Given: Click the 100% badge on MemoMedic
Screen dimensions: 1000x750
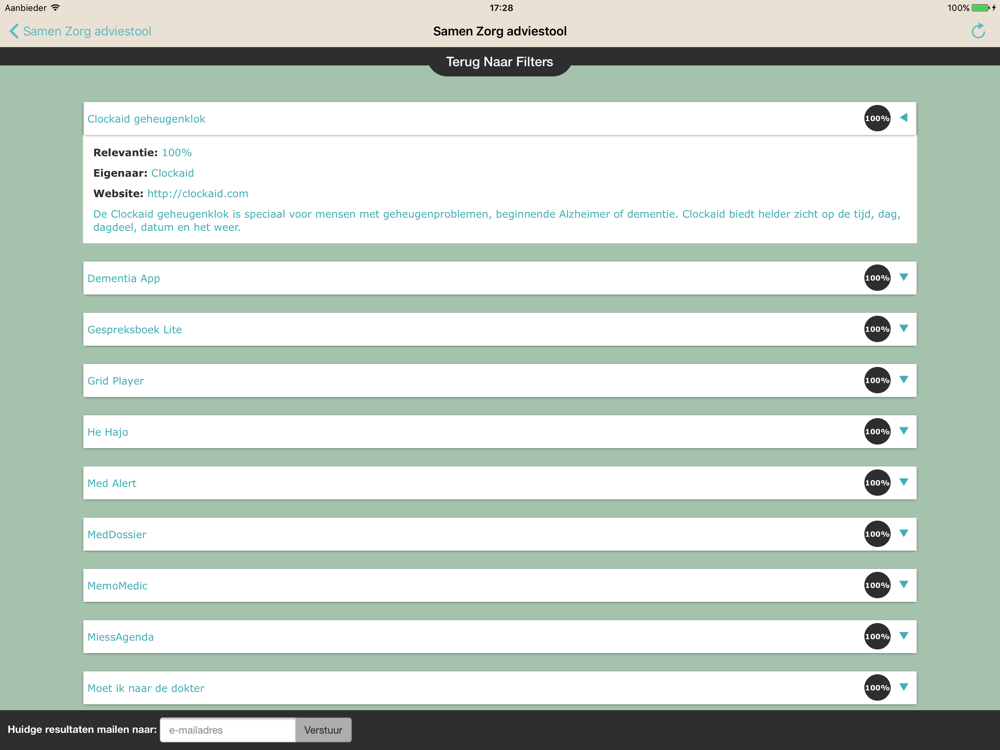Looking at the screenshot, I should click(877, 585).
